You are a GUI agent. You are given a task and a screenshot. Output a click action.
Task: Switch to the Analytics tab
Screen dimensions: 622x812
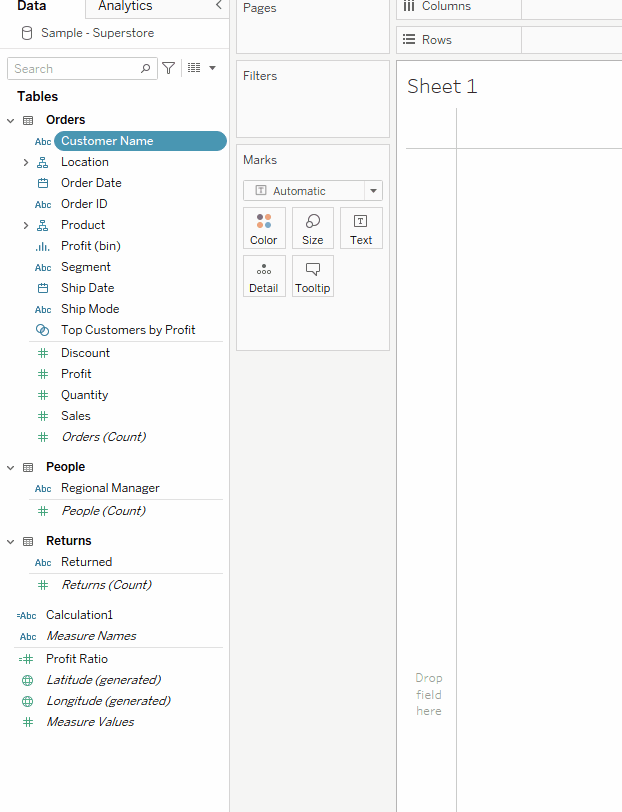(x=125, y=7)
